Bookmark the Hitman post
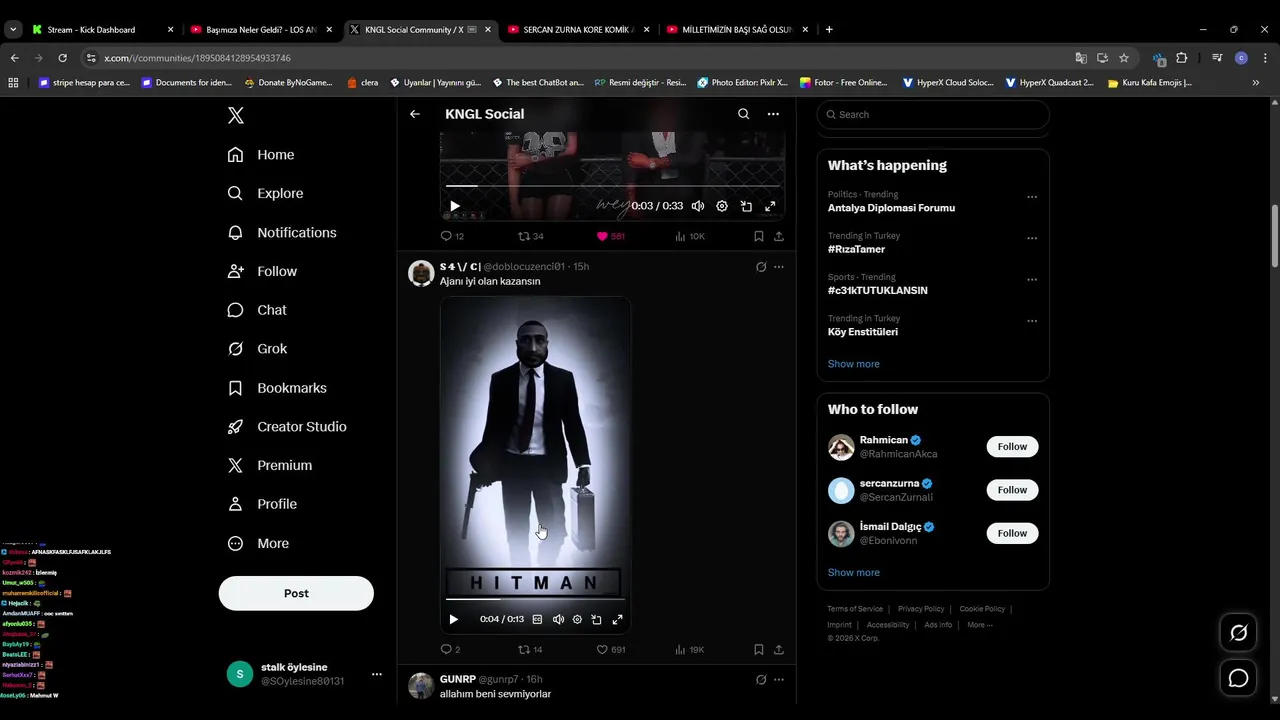This screenshot has height=720, width=1280. click(x=759, y=649)
